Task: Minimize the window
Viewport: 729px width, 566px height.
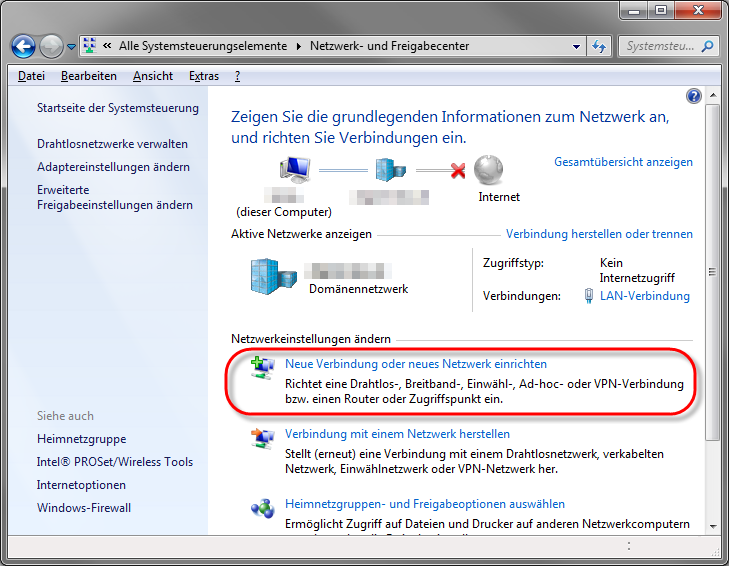Action: (x=634, y=11)
